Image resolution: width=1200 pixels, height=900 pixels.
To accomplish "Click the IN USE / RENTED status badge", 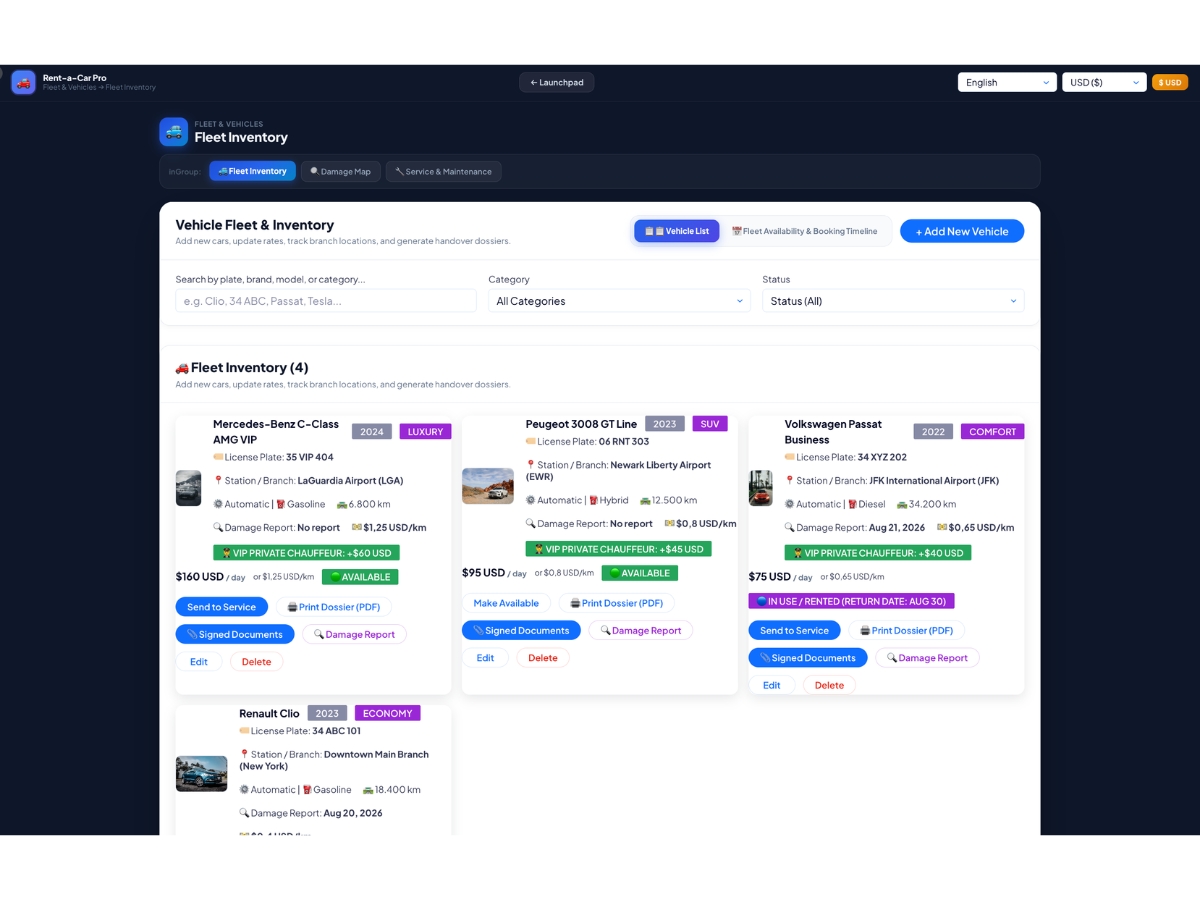I will pyautogui.click(x=852, y=601).
